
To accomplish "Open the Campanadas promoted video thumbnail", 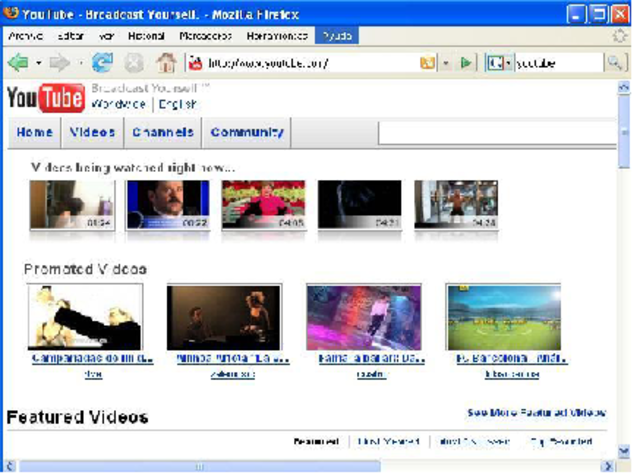I will 85,317.
